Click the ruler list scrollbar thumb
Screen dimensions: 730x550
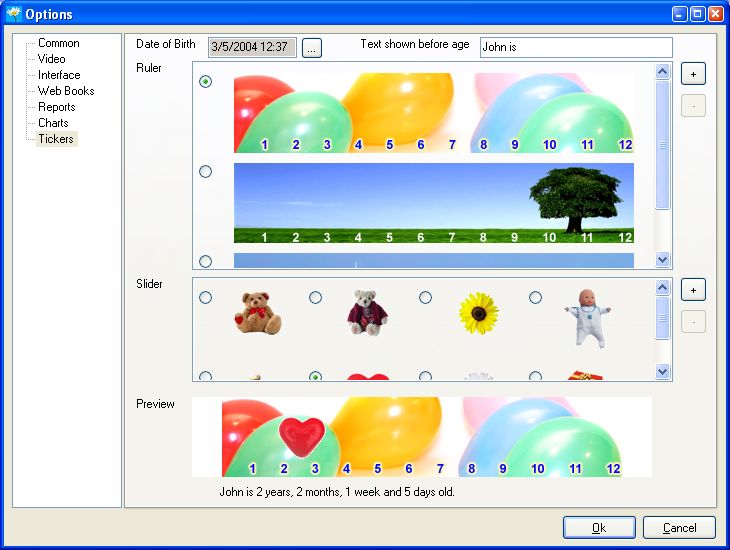click(x=662, y=145)
